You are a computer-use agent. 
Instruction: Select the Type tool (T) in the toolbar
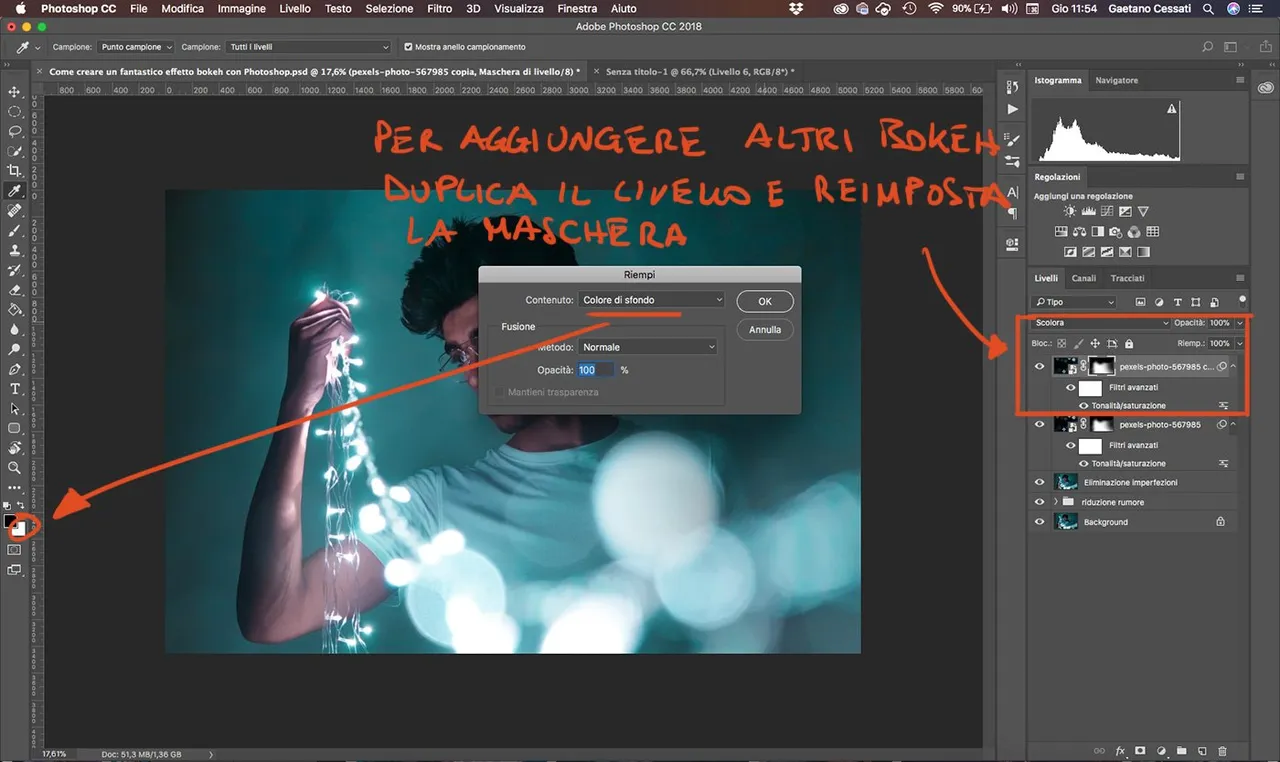pos(14,388)
